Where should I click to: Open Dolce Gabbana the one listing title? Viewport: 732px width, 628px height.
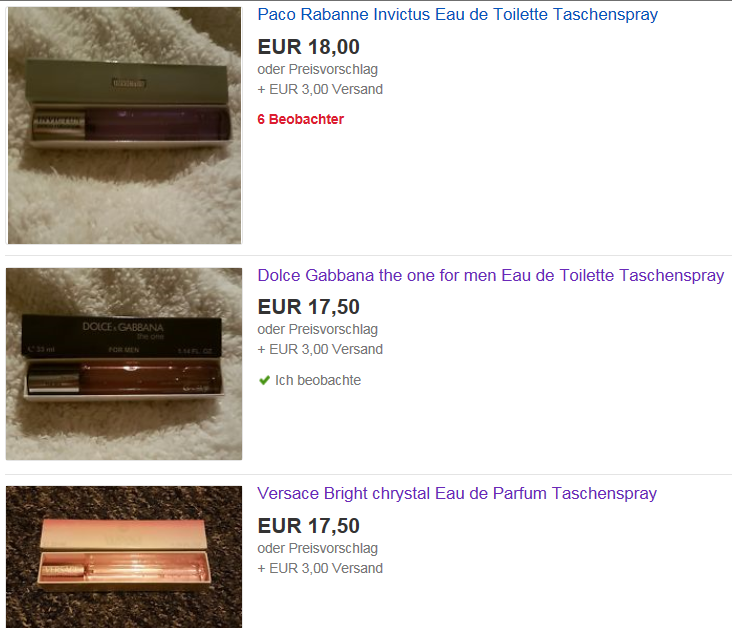point(491,275)
